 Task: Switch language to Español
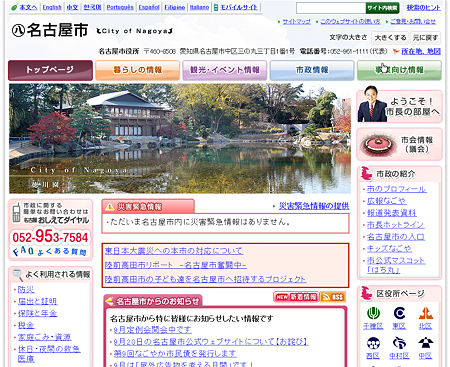149,7
